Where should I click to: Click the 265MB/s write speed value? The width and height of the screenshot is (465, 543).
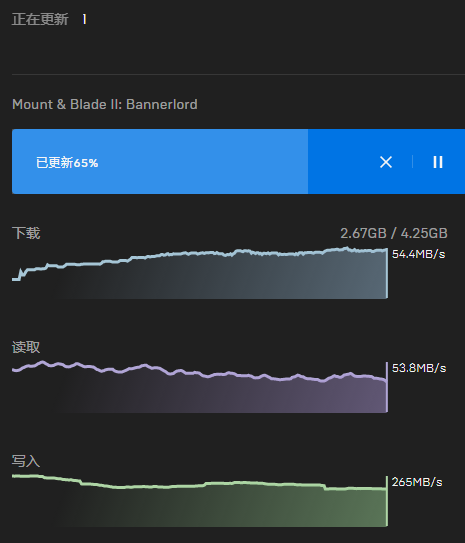point(417,482)
